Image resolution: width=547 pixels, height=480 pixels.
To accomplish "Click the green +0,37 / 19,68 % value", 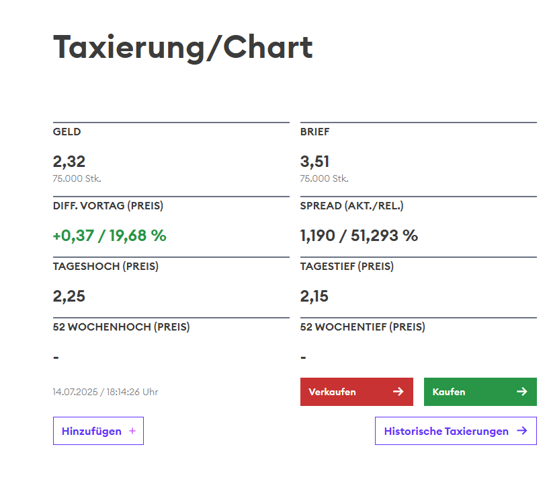I will tap(110, 236).
